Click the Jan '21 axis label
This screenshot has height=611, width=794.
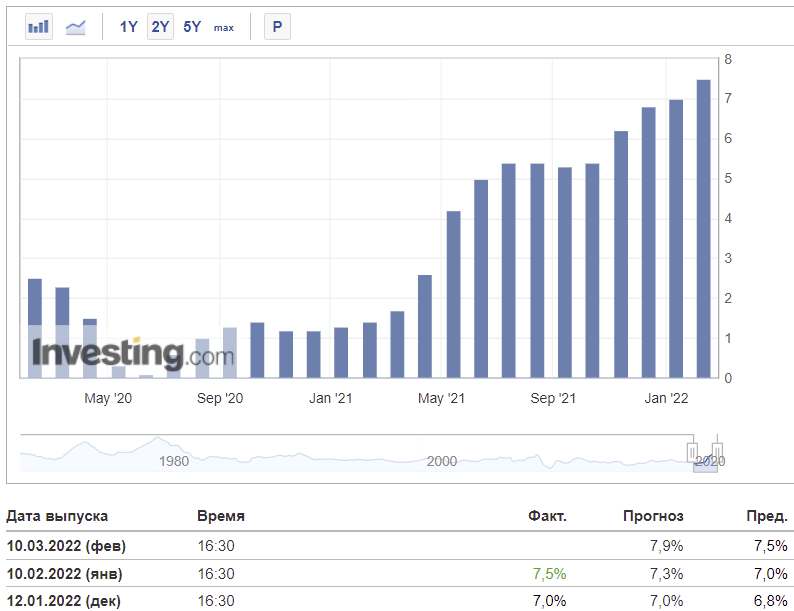[330, 398]
